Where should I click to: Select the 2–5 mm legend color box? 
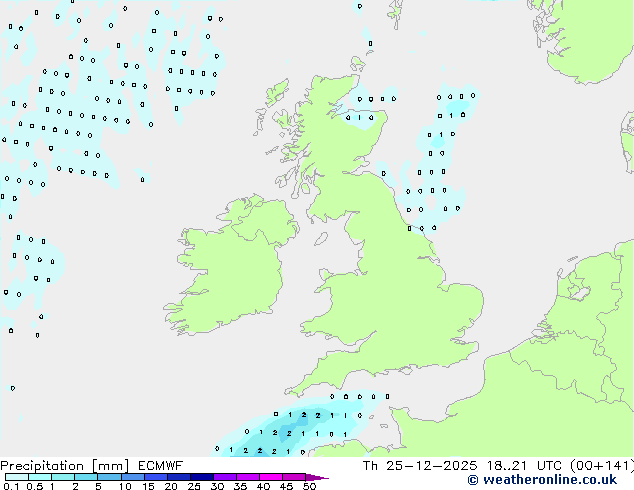click(86, 477)
